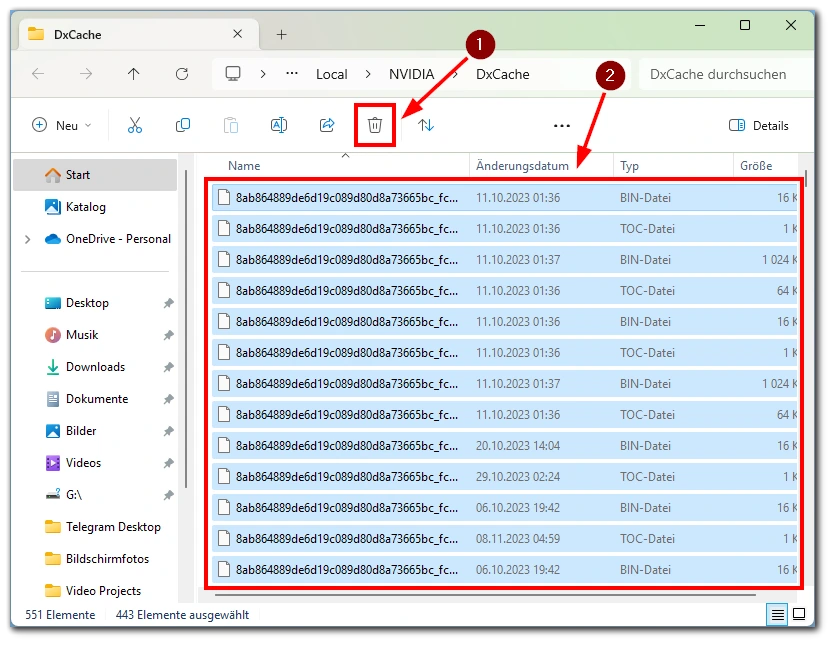833x645 pixels.
Task: Click the pin icon next to Musik
Action: tap(168, 335)
